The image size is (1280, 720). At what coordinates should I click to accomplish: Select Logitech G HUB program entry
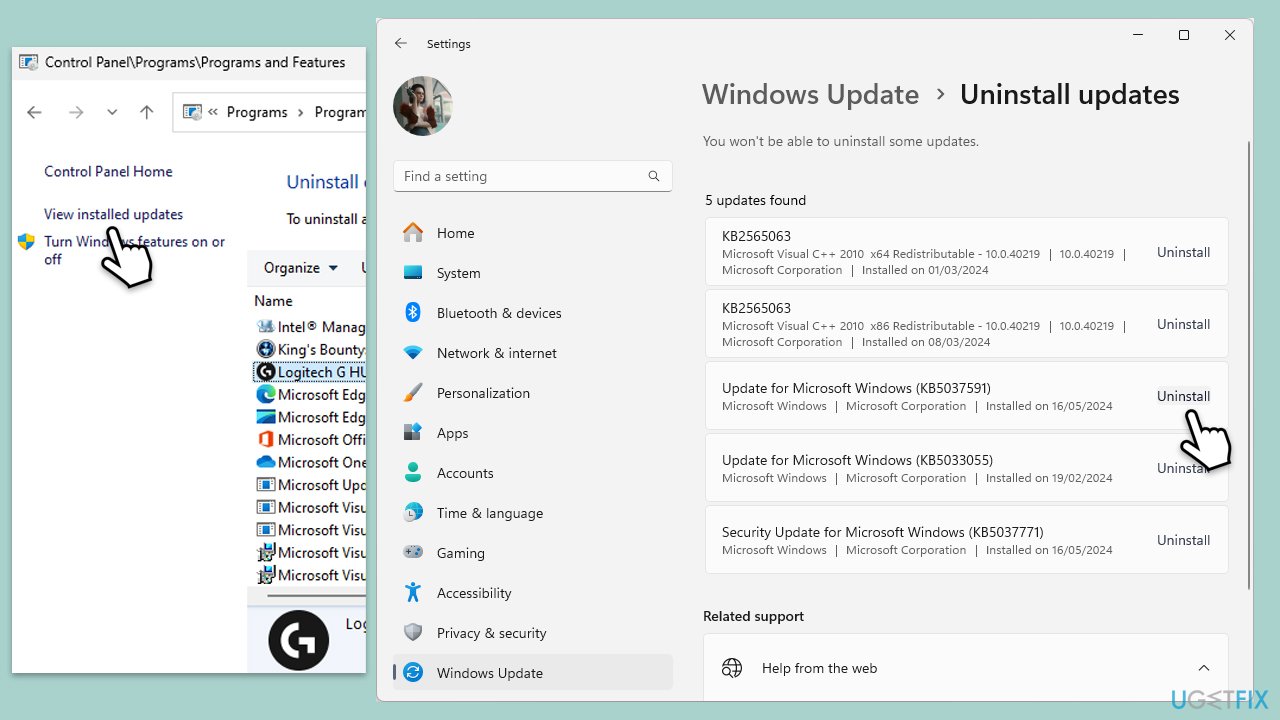[311, 372]
